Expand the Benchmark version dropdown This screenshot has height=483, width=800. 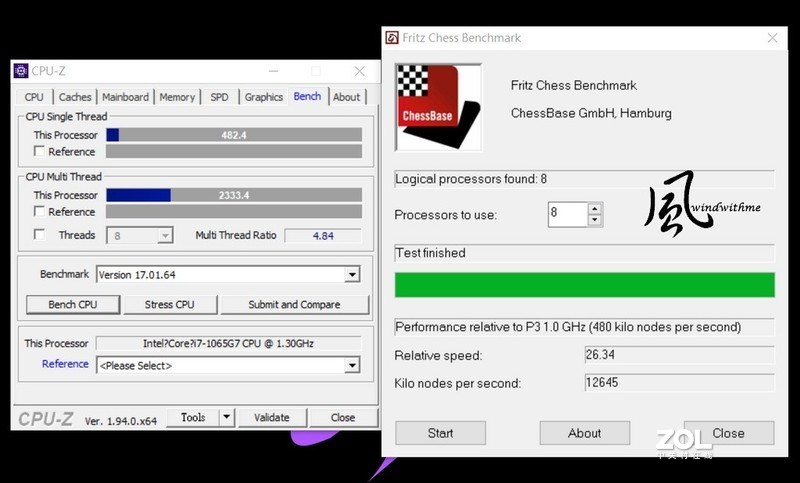[352, 275]
